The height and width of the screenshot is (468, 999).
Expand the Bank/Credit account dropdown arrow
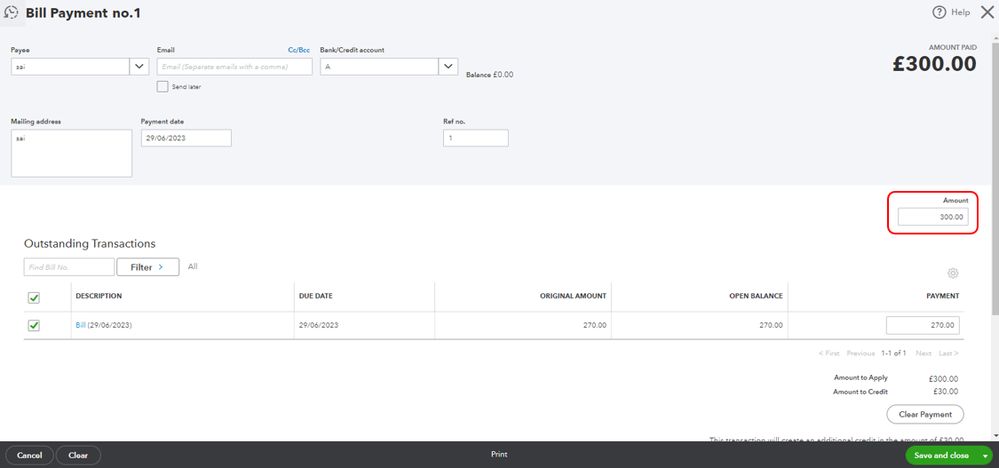pyautogui.click(x=448, y=66)
